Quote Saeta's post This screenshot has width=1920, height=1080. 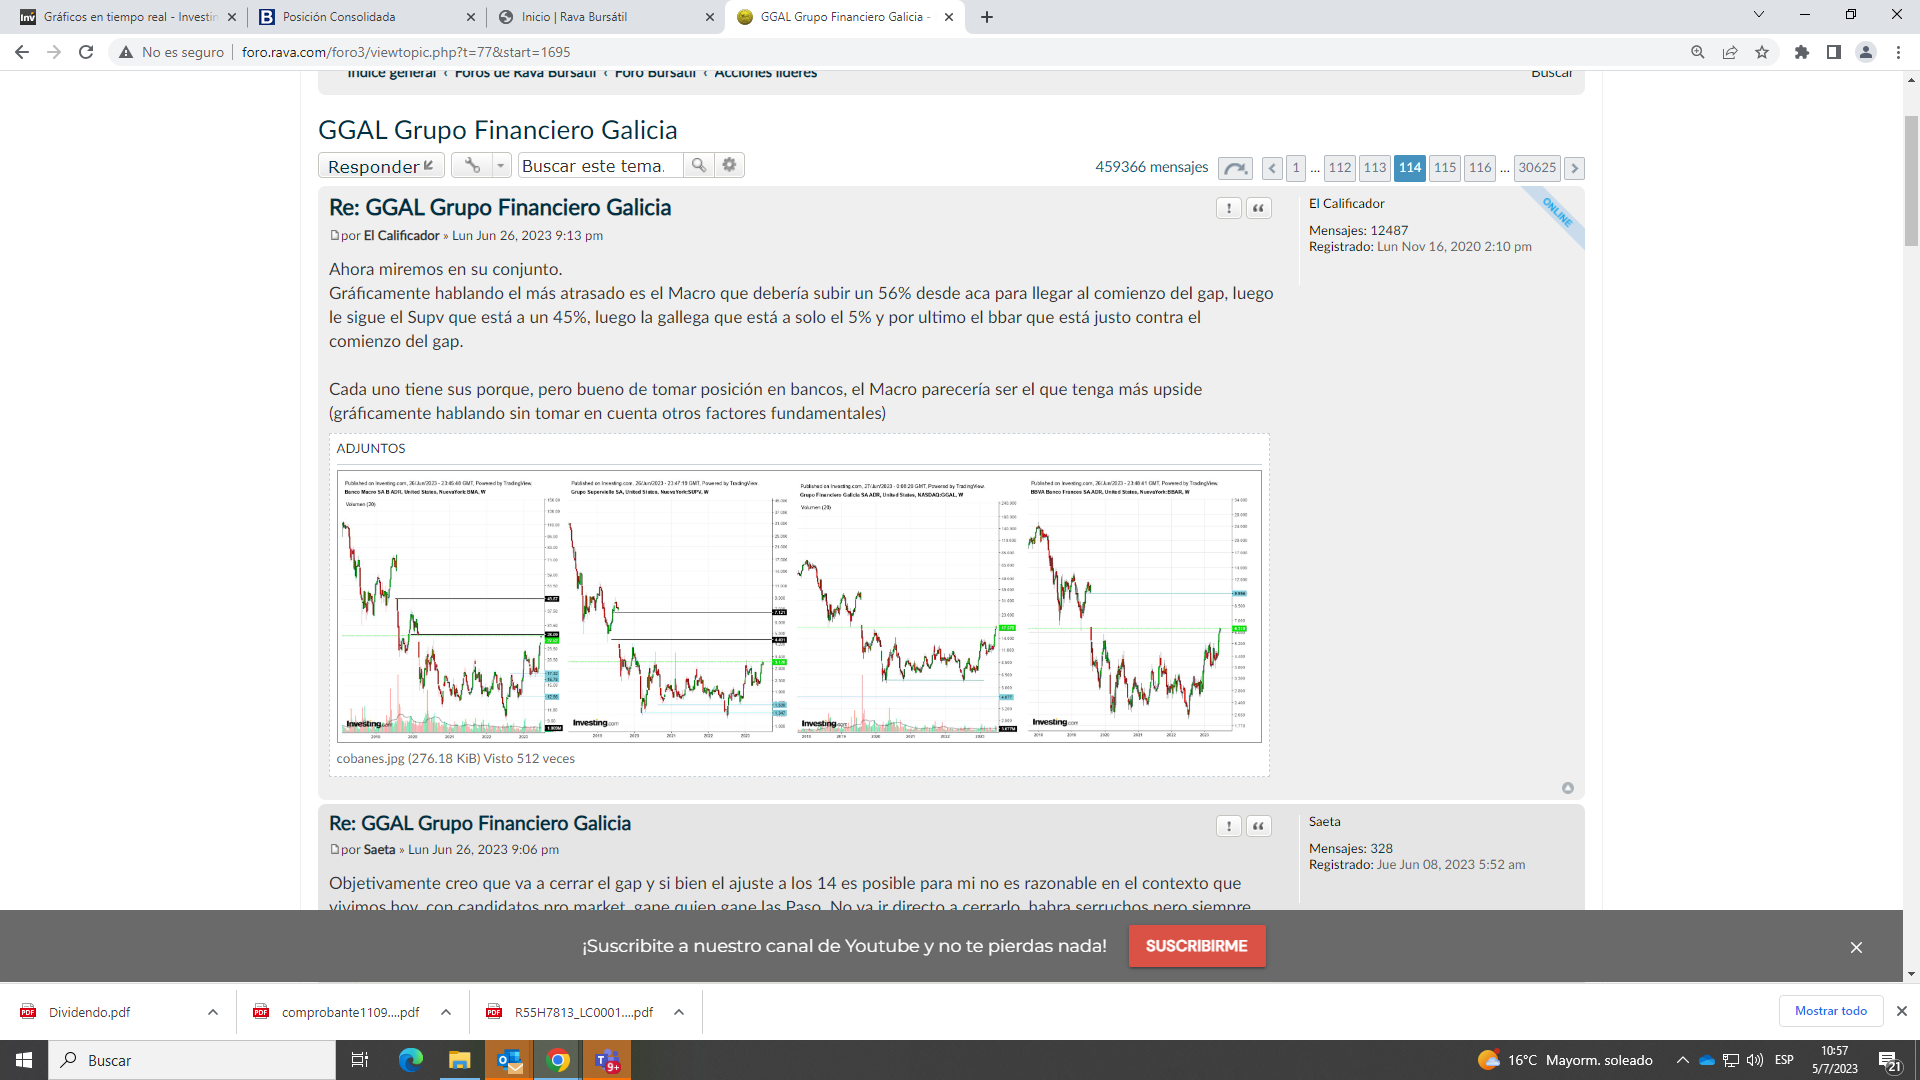pos(1259,826)
